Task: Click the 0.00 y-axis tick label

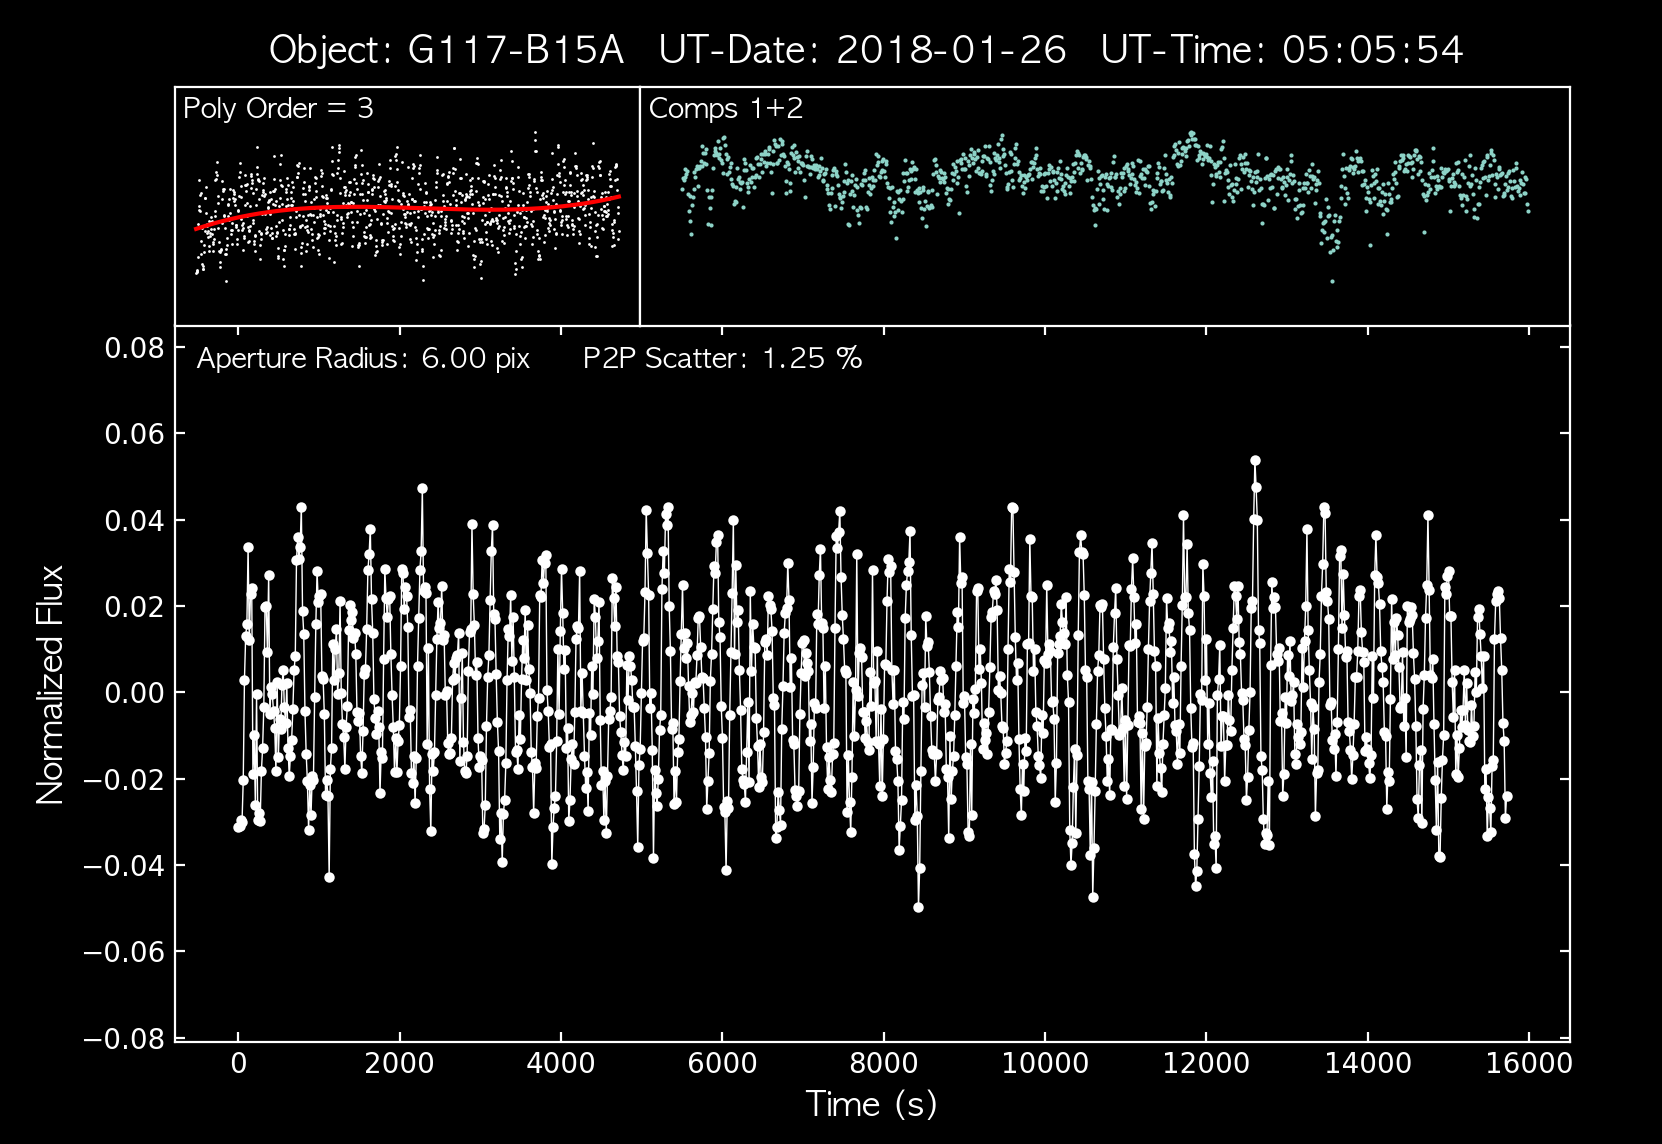Action: point(134,693)
